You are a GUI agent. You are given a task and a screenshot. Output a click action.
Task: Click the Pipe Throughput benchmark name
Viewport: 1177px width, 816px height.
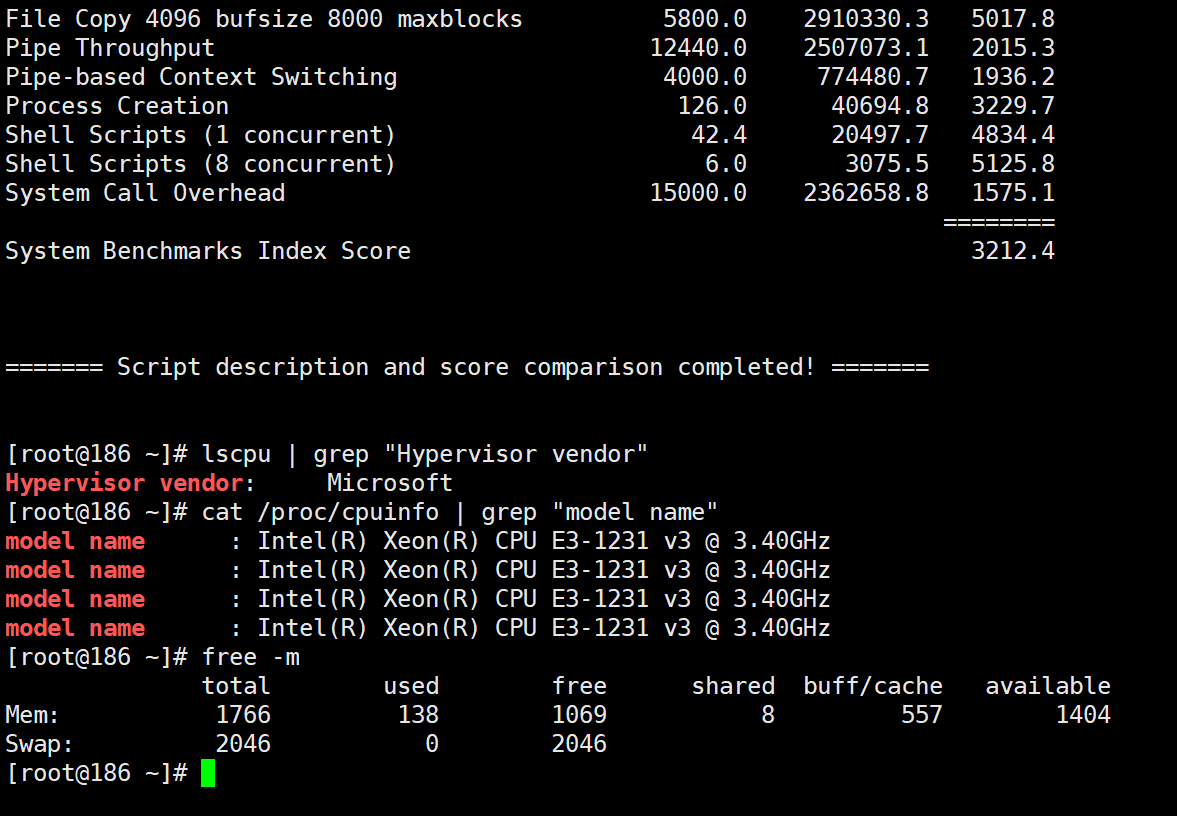pos(110,48)
